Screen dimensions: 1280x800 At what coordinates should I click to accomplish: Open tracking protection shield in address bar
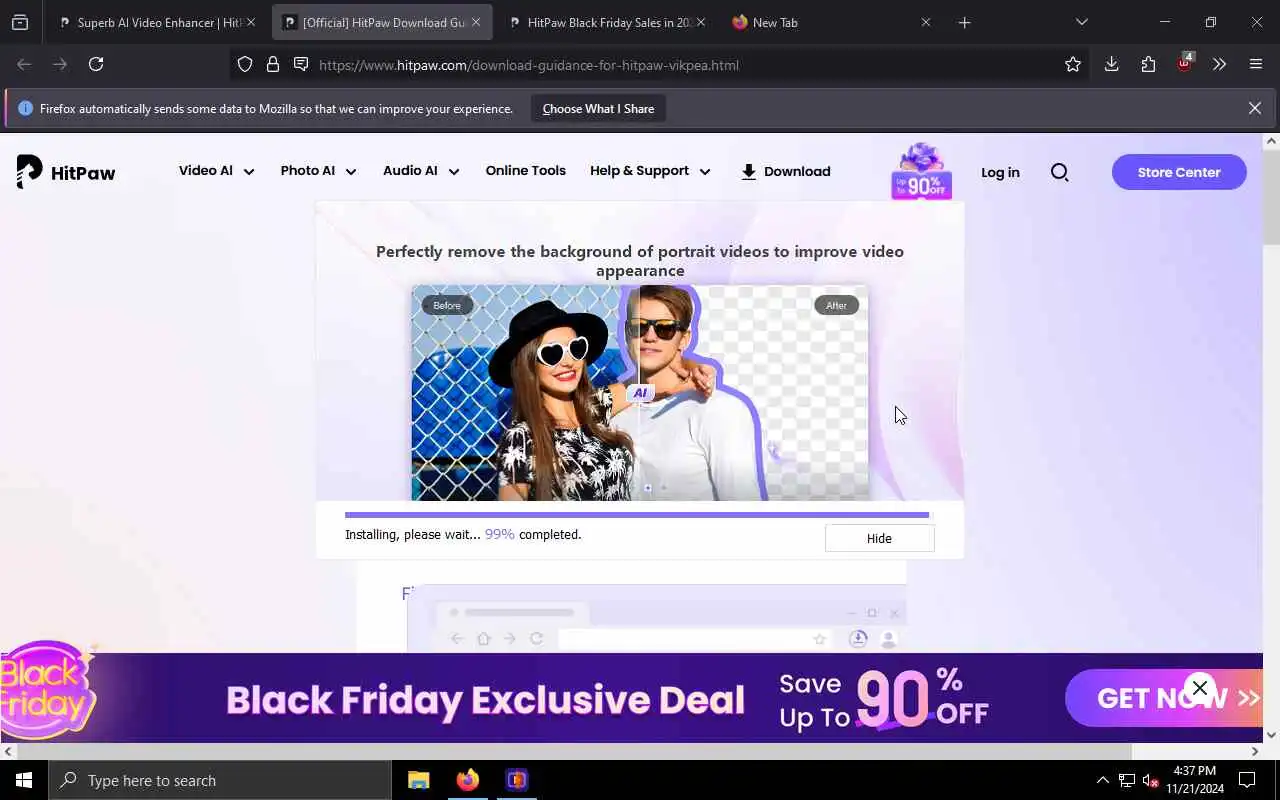245,64
